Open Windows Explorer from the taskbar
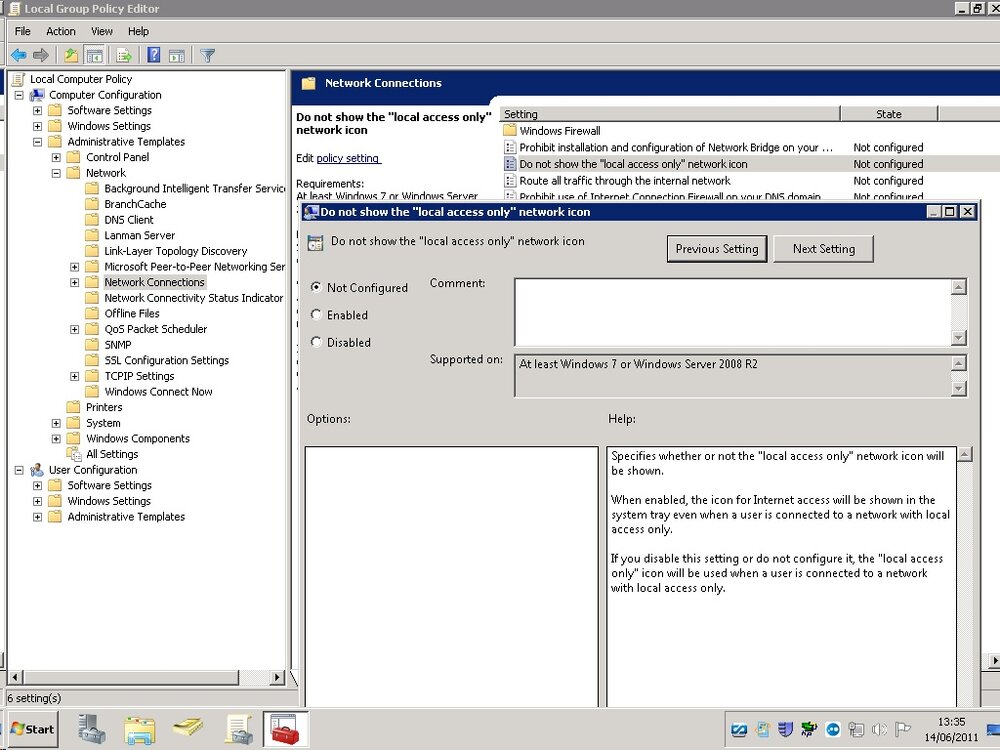Image resolution: width=1000 pixels, height=750 pixels. [x=140, y=729]
